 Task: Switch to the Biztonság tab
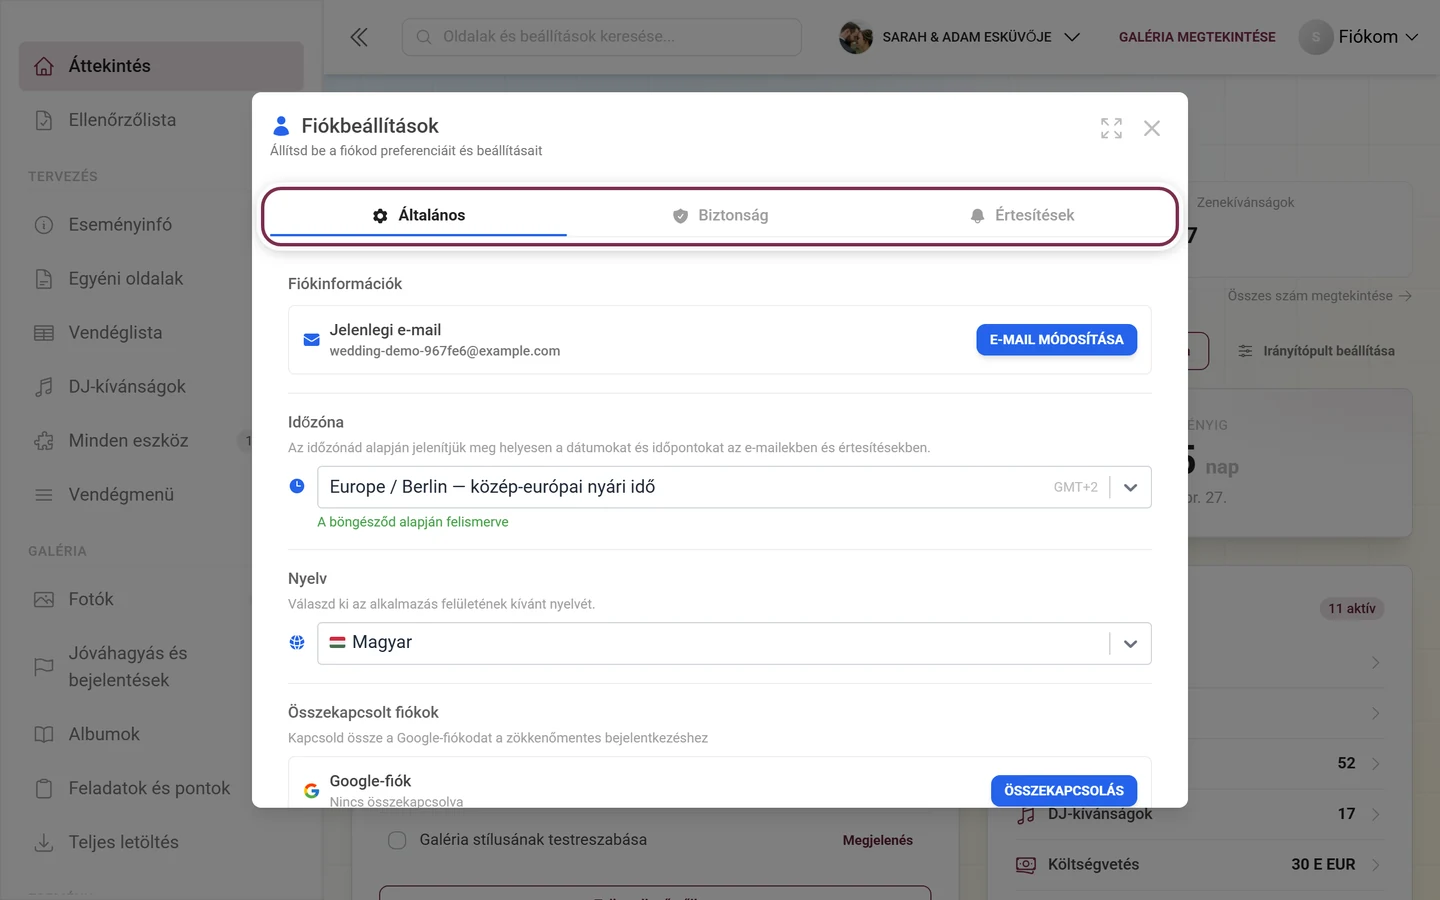[720, 215]
